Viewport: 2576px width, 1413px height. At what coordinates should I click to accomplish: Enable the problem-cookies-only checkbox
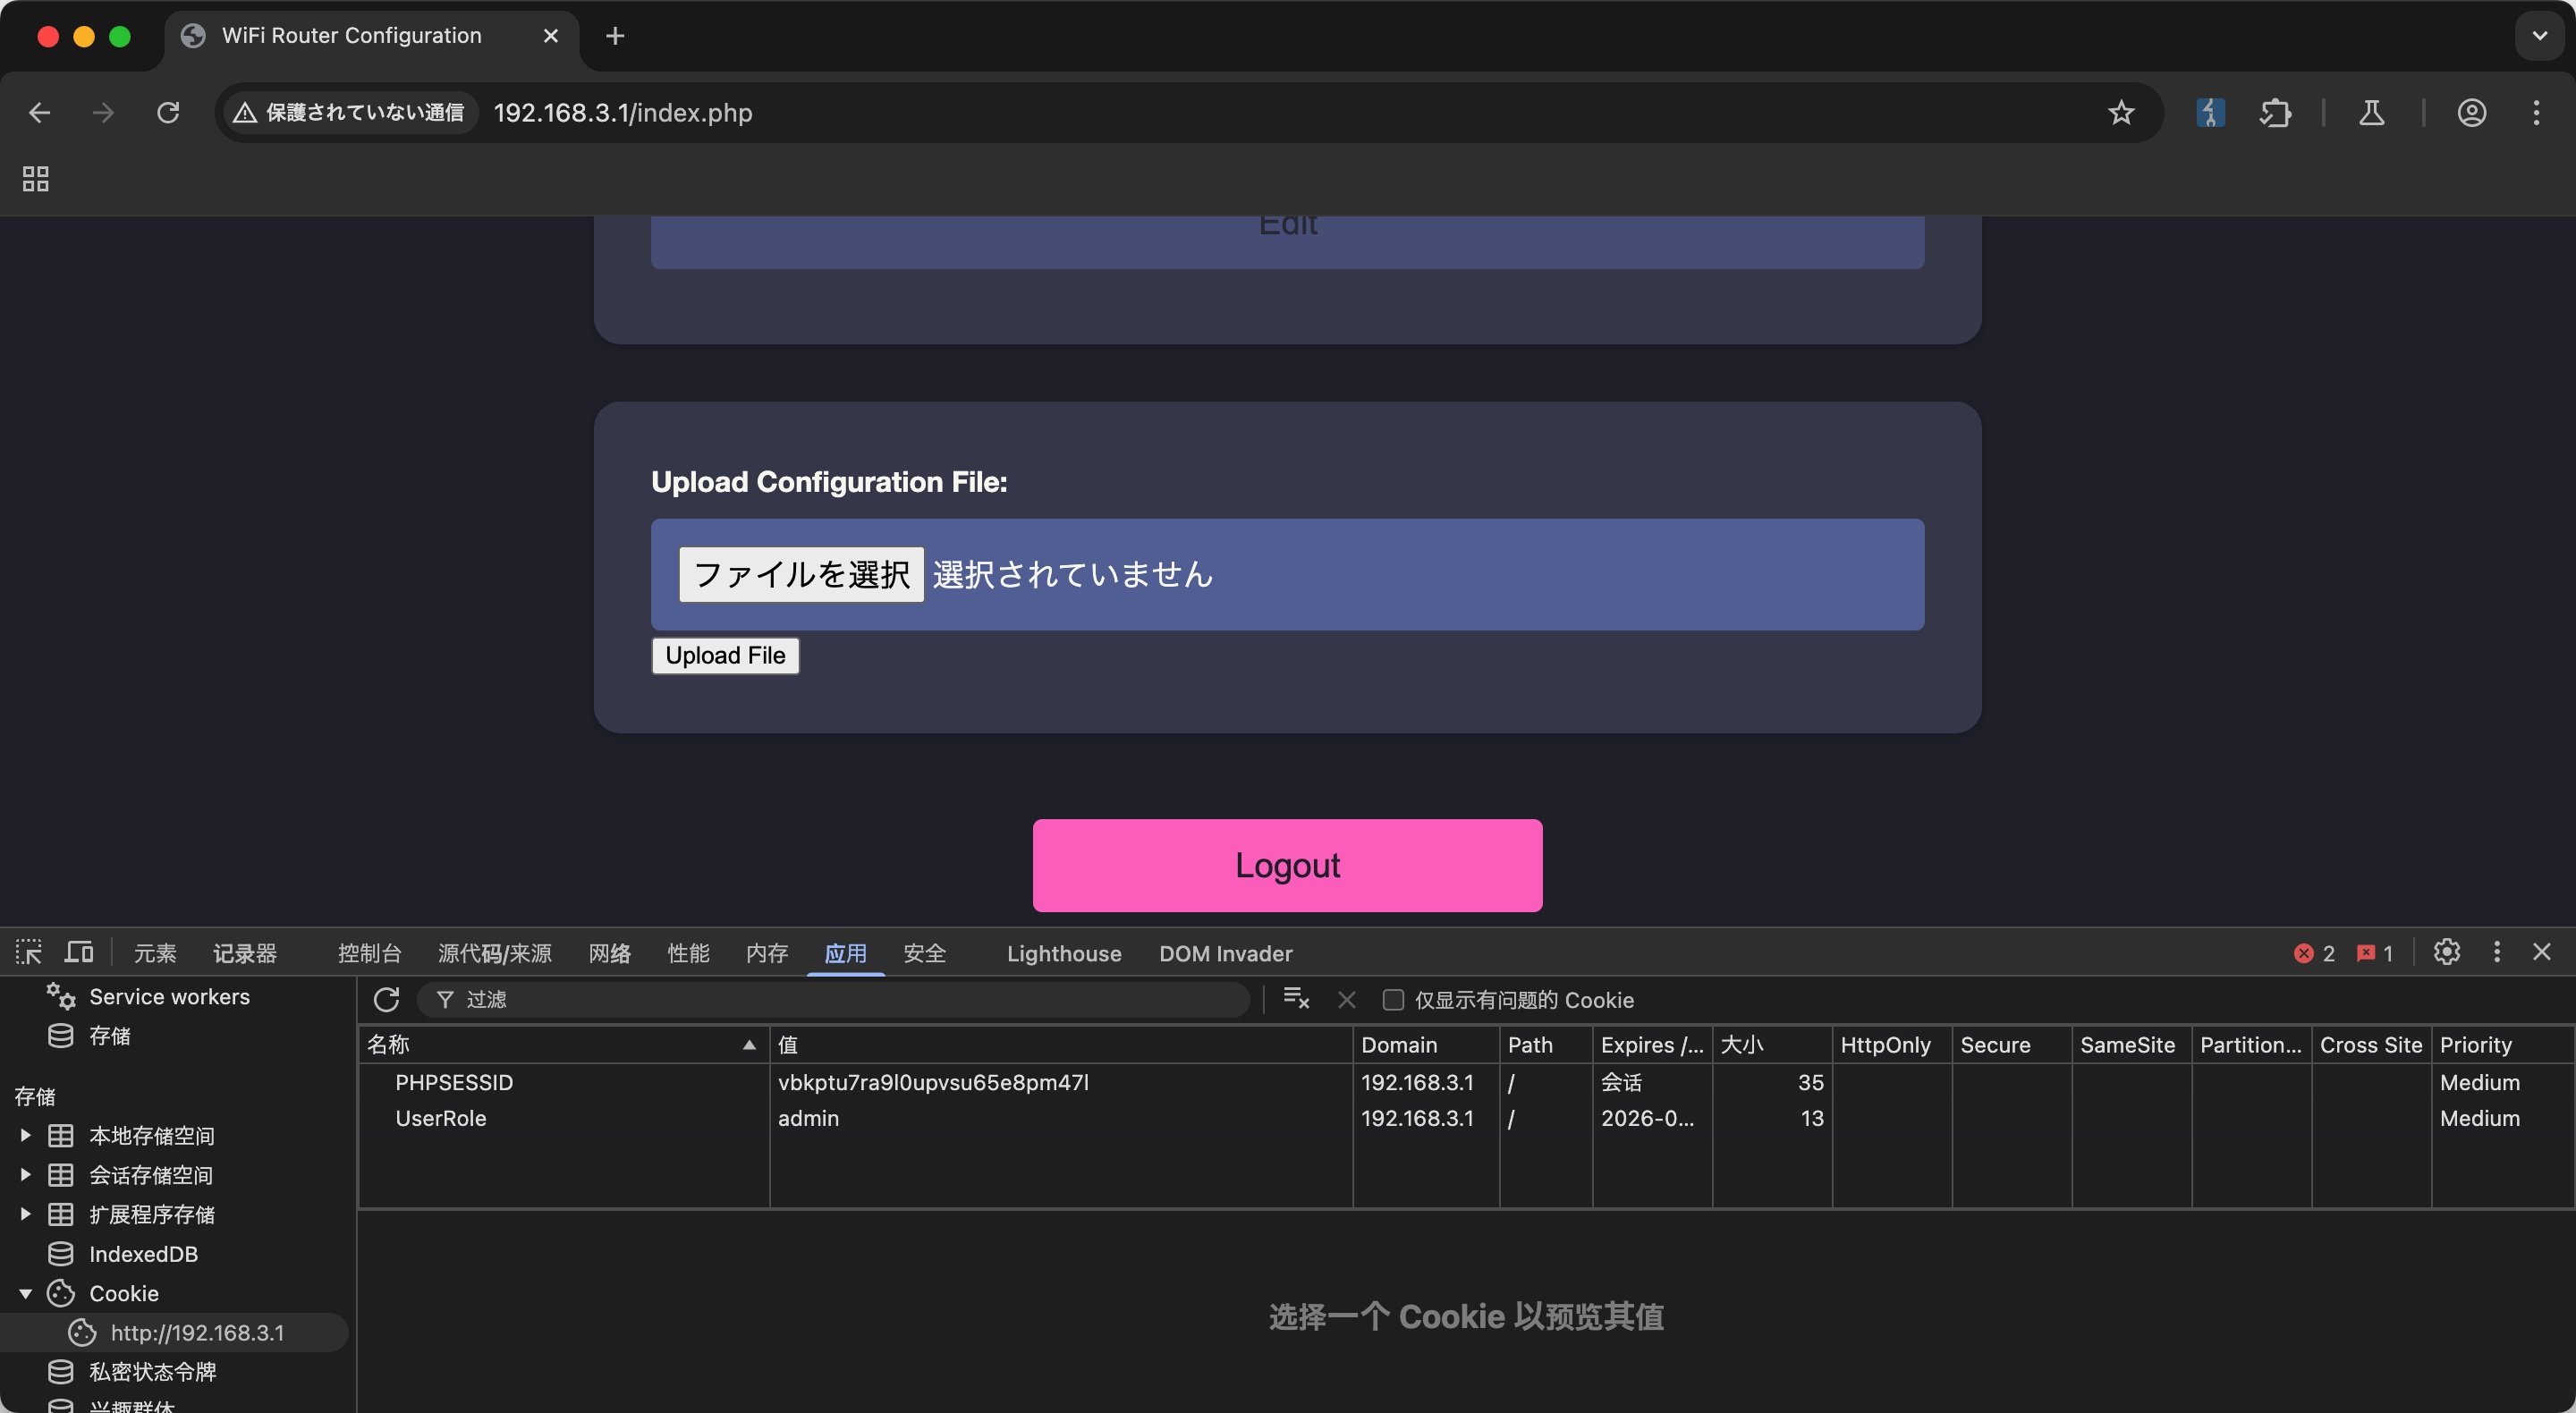pyautogui.click(x=1393, y=1000)
